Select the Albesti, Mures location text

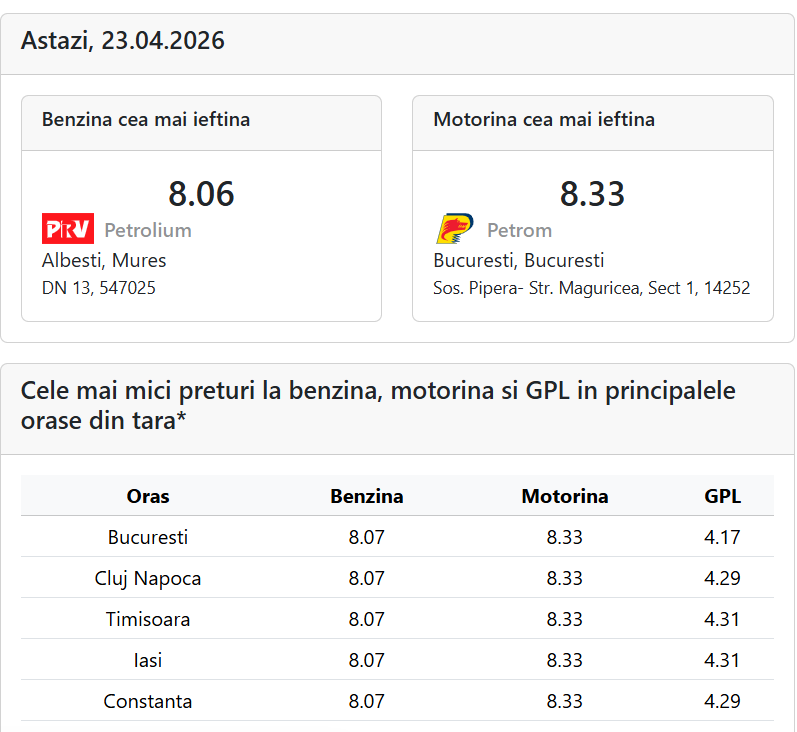point(104,260)
